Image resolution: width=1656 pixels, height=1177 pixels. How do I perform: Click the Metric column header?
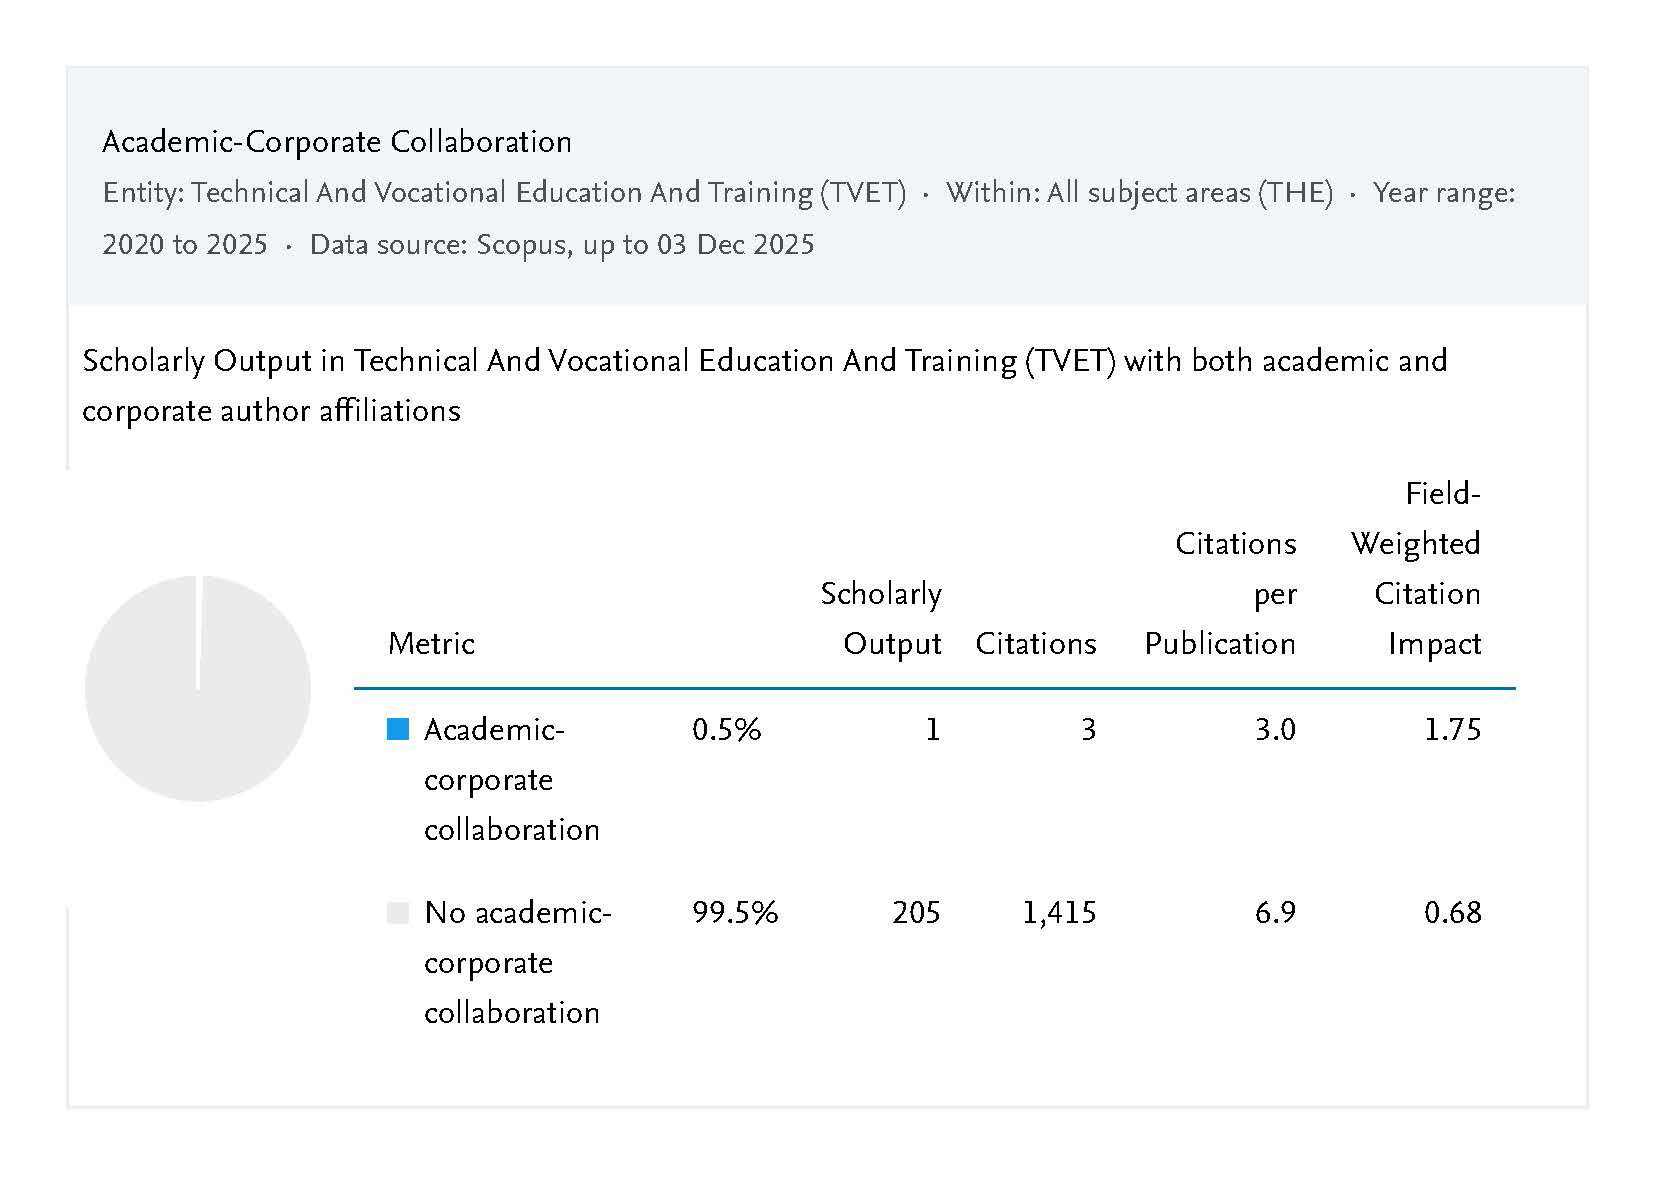tap(431, 643)
